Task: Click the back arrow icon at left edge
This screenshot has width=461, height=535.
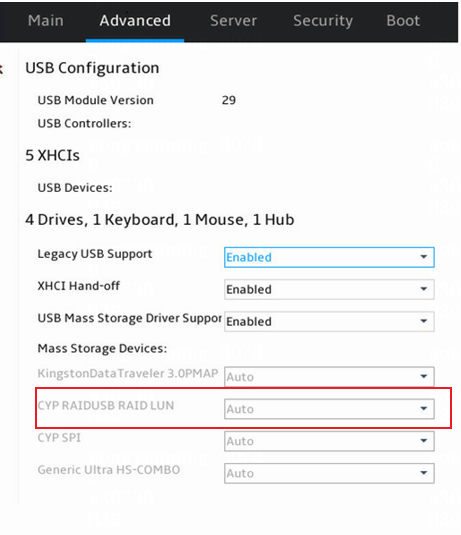Action: (x=1, y=69)
